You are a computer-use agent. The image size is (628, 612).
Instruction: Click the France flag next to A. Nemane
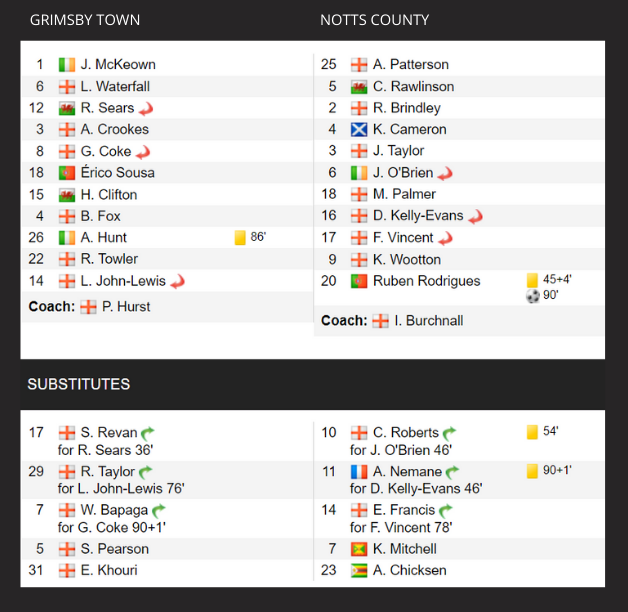[359, 472]
